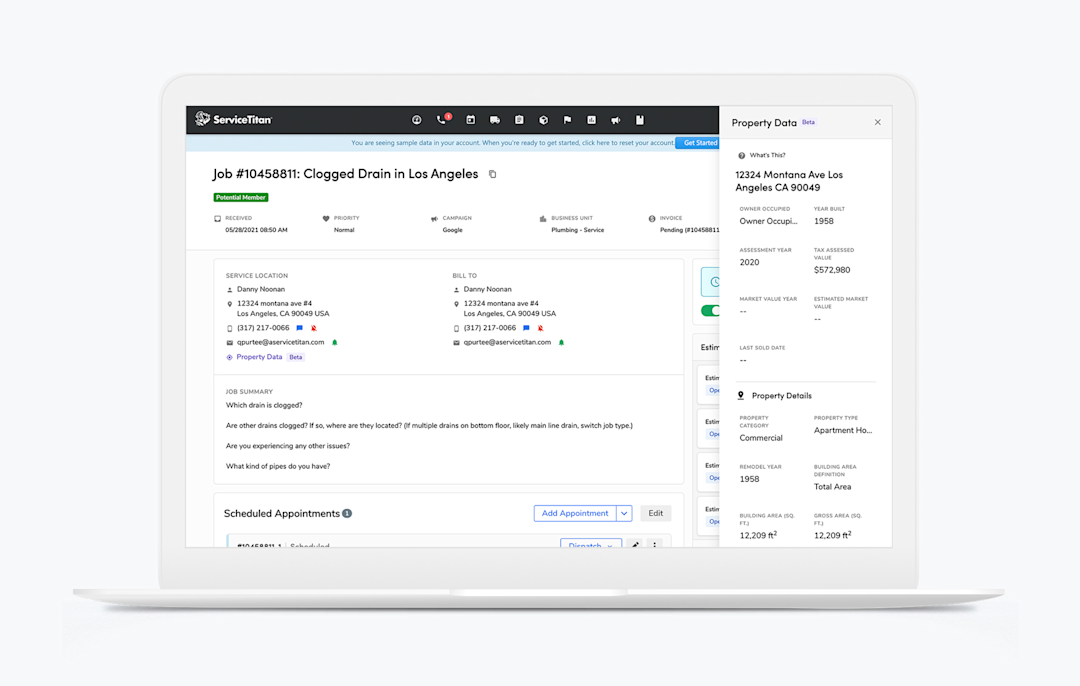Click Assessment Year value 2020

(x=749, y=262)
